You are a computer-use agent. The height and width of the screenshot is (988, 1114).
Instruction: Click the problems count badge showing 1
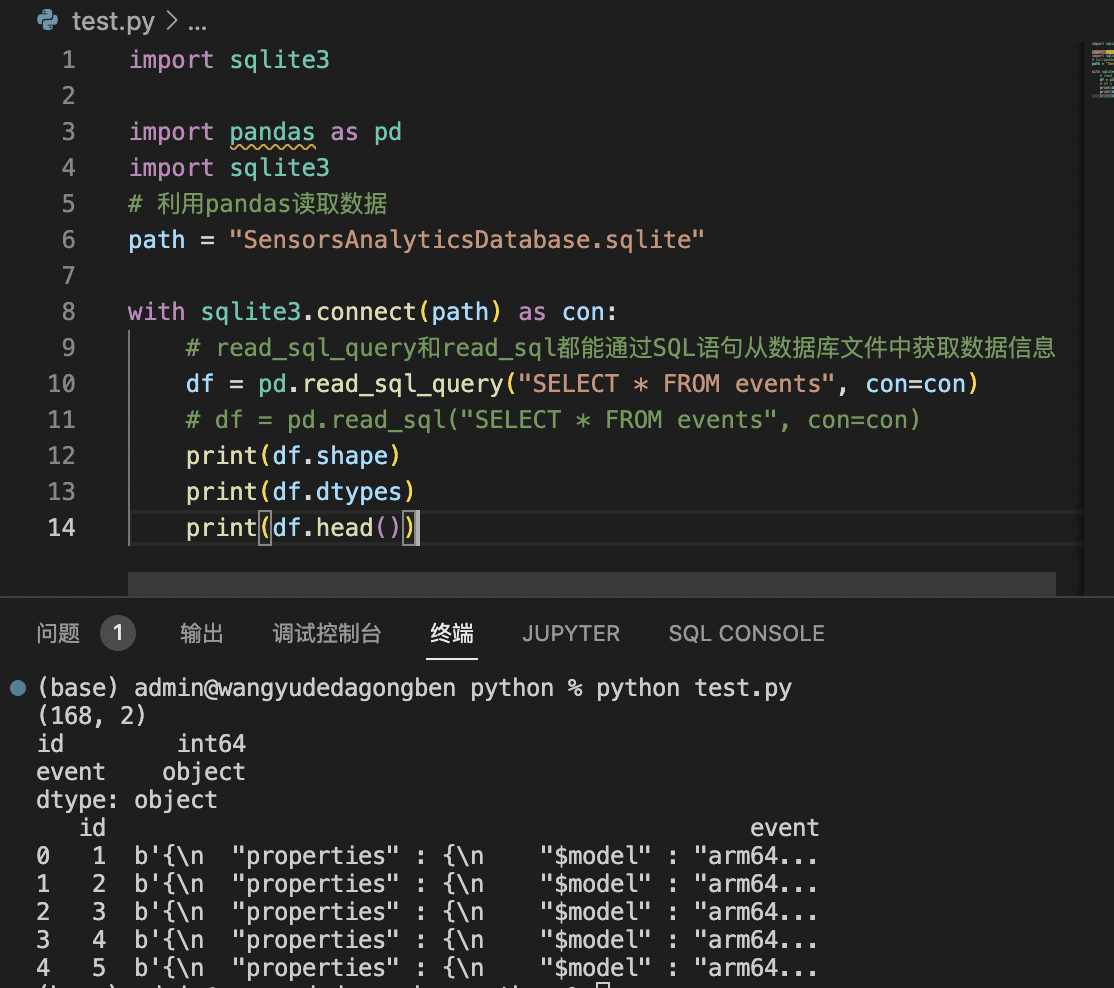click(119, 631)
